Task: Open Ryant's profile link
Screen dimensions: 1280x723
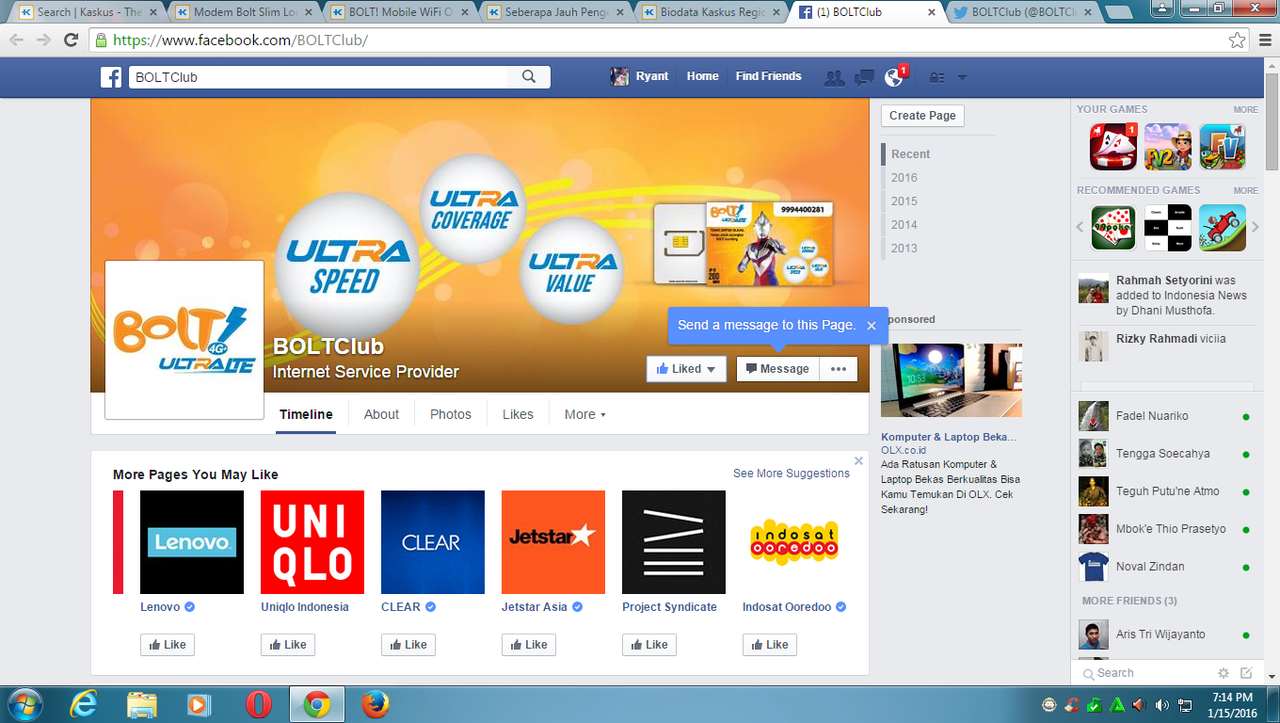Action: [x=640, y=76]
